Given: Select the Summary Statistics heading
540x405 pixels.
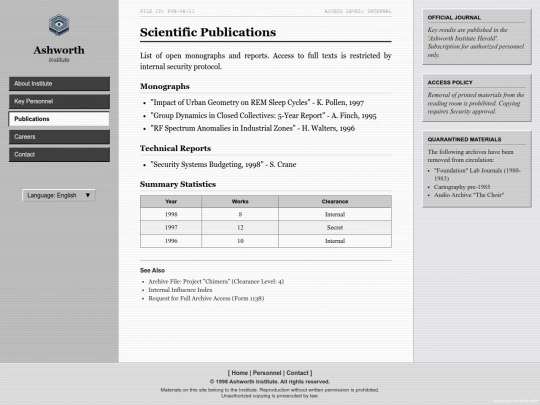Looking at the screenshot, I should point(178,184).
